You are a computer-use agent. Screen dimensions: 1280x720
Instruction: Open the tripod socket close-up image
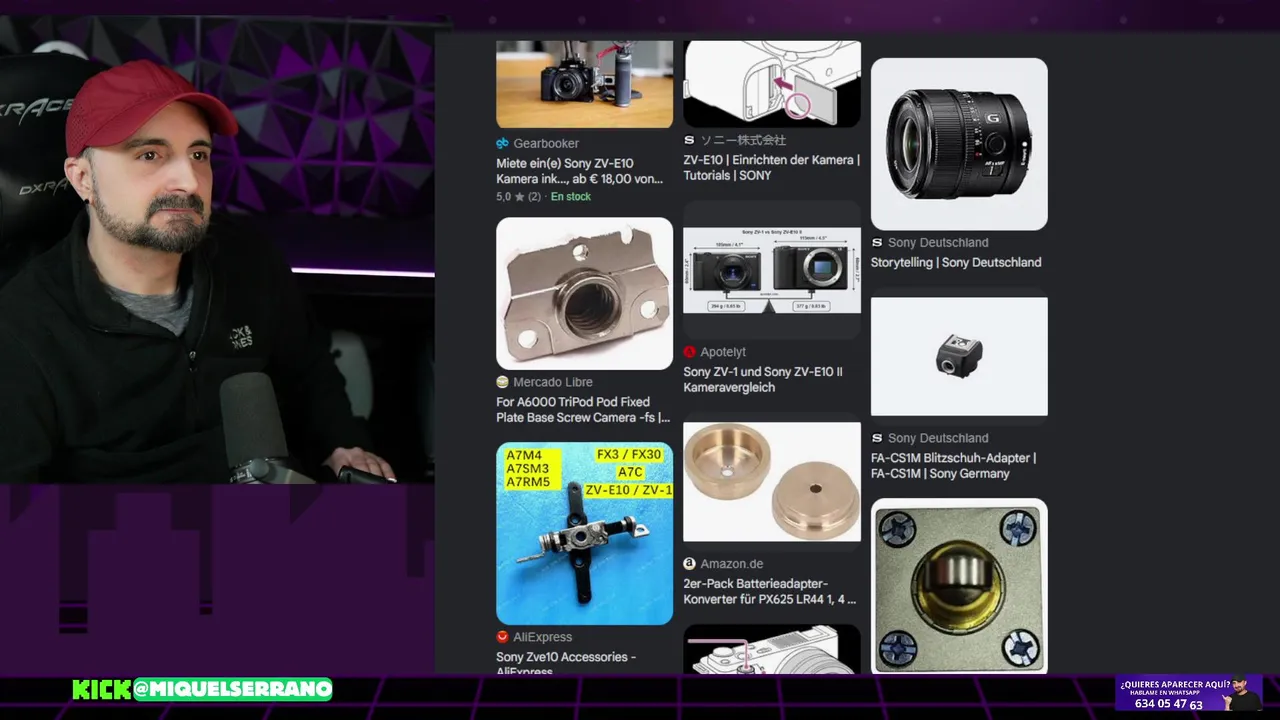(x=959, y=587)
